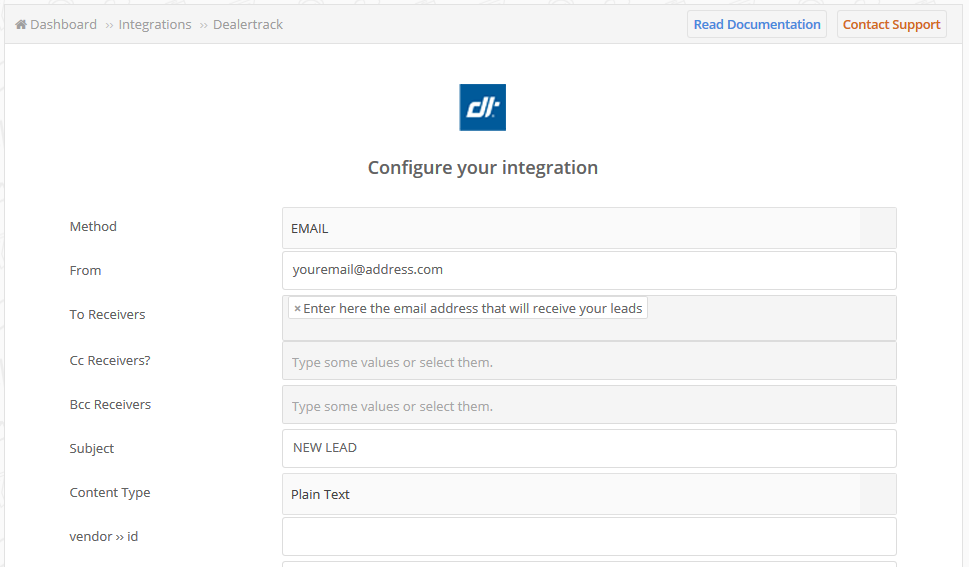Click the Content Type label
Screen dimensions: 969x567
[x=110, y=493]
